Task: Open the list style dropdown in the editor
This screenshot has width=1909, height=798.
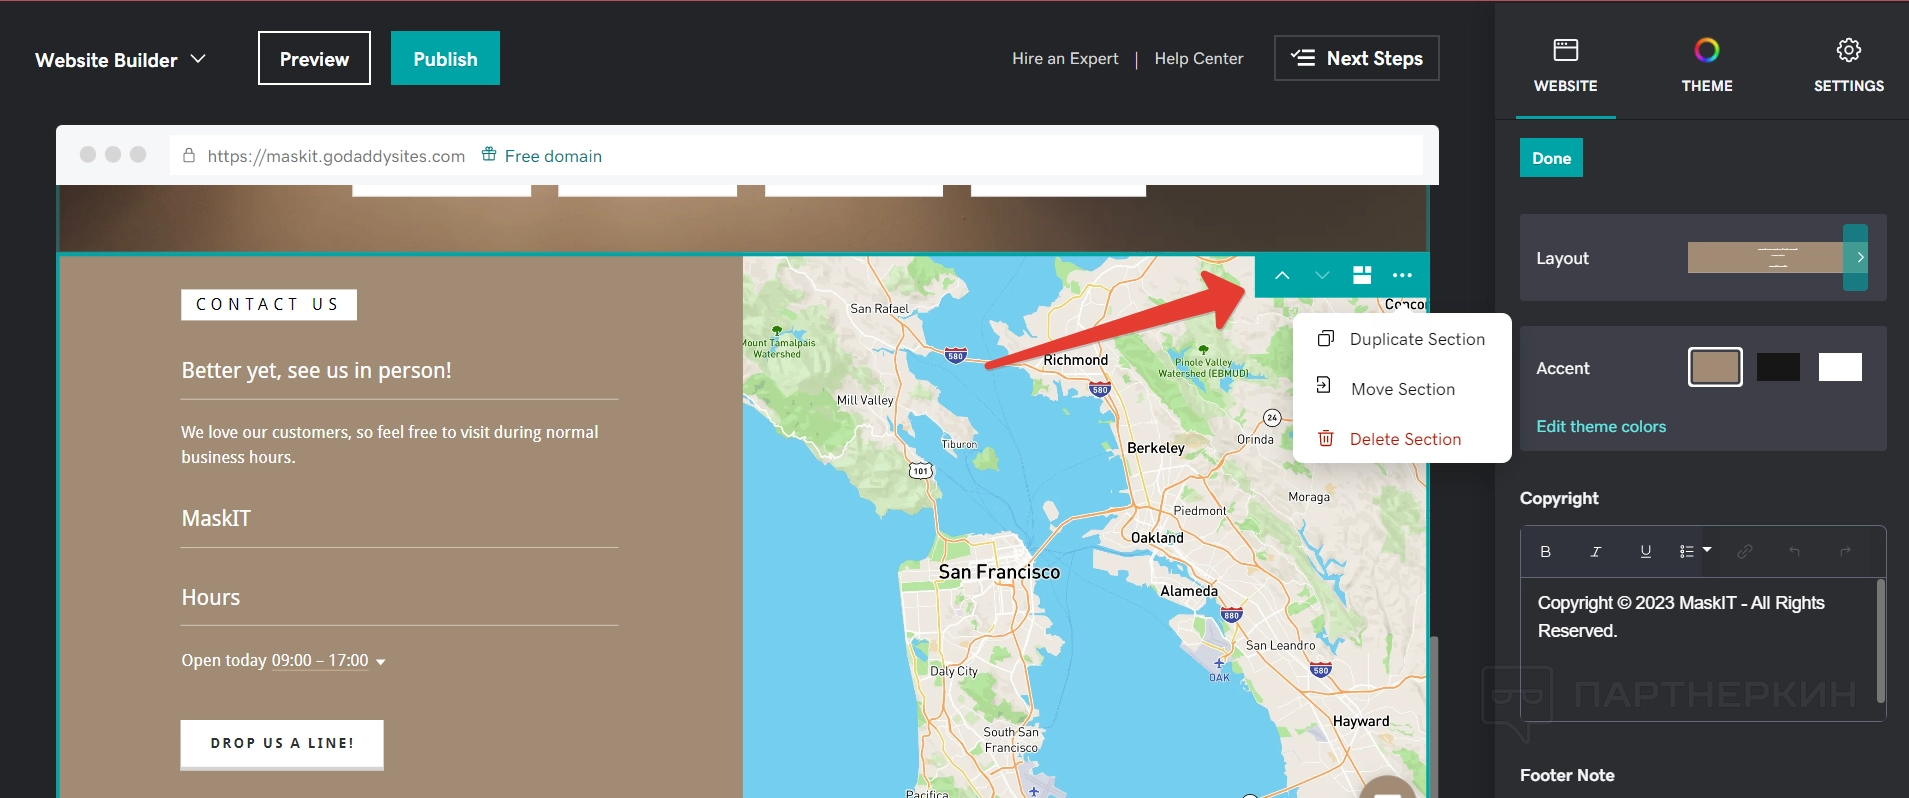Action: (x=1695, y=551)
